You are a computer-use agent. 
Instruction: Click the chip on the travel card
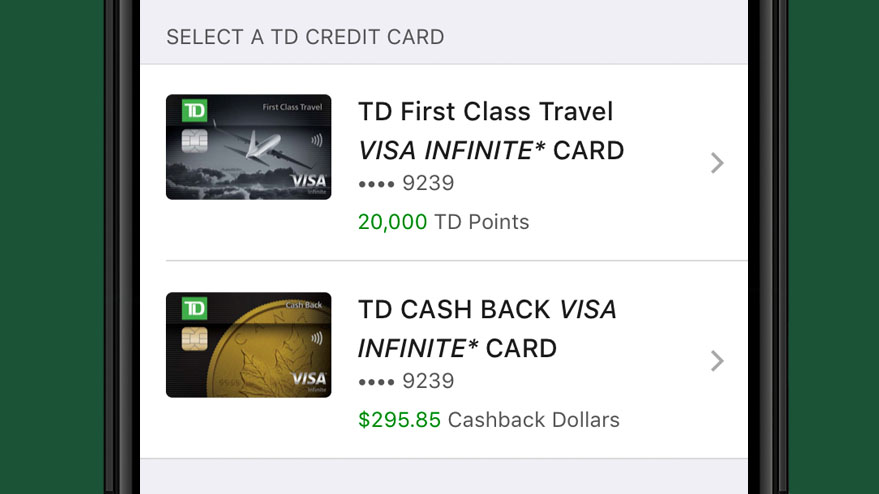click(195, 141)
